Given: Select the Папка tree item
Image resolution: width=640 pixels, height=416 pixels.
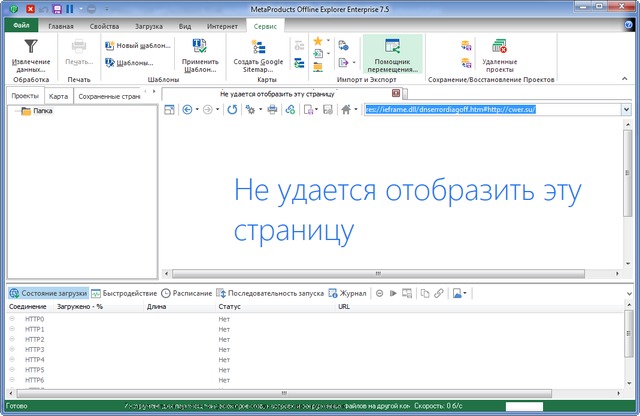Looking at the screenshot, I should point(43,111).
